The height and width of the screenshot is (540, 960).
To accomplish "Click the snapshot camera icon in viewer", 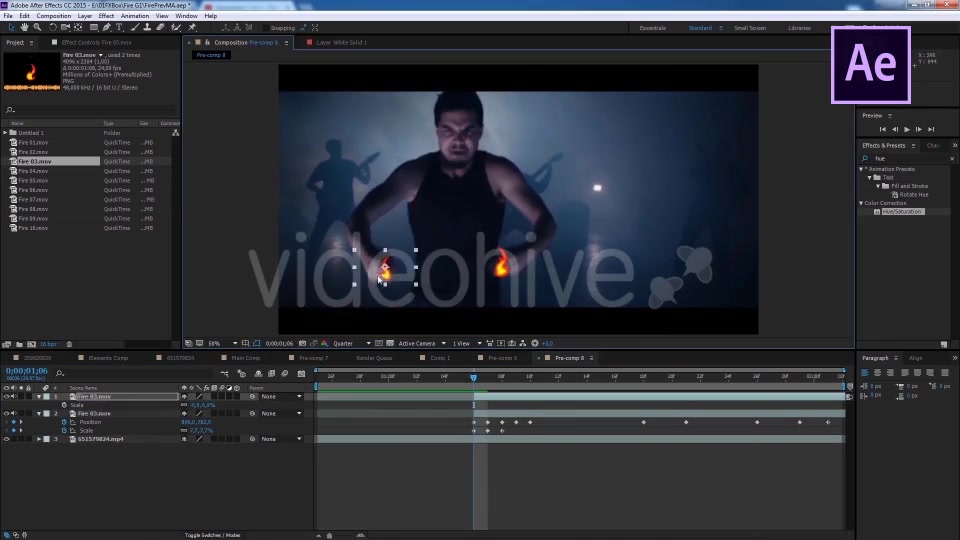I will pos(302,343).
